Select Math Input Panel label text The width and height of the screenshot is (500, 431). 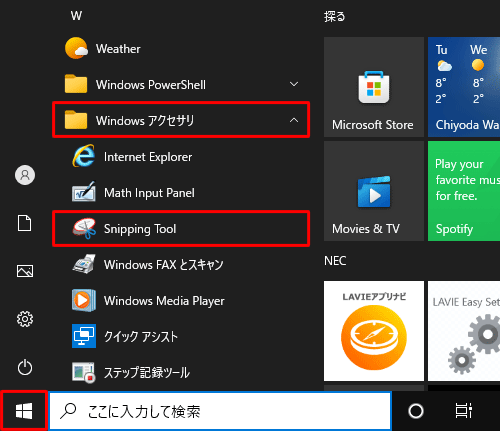tap(149, 193)
